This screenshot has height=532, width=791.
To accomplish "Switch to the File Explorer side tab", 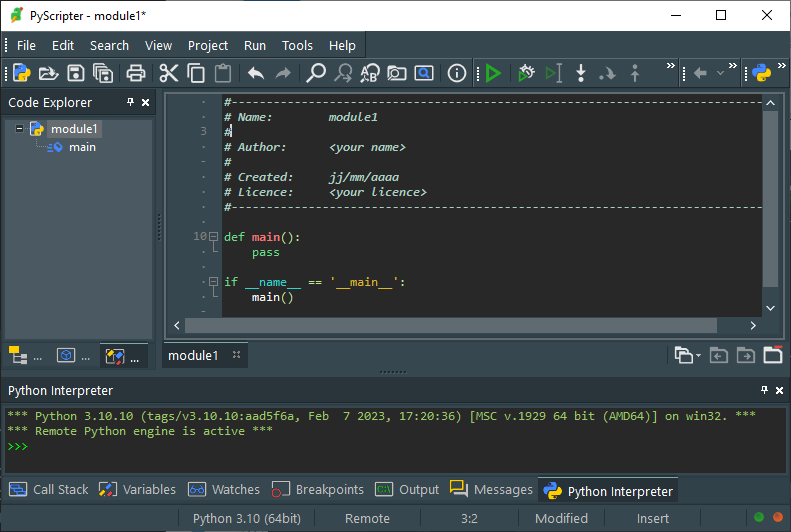I will (x=26, y=356).
